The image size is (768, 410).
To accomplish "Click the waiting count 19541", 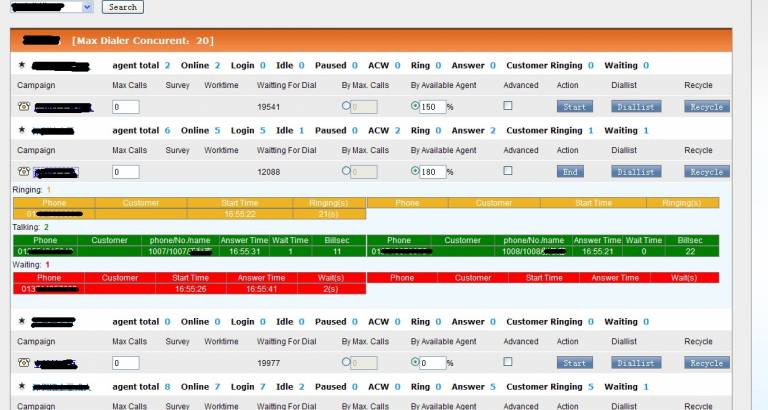I will click(268, 107).
